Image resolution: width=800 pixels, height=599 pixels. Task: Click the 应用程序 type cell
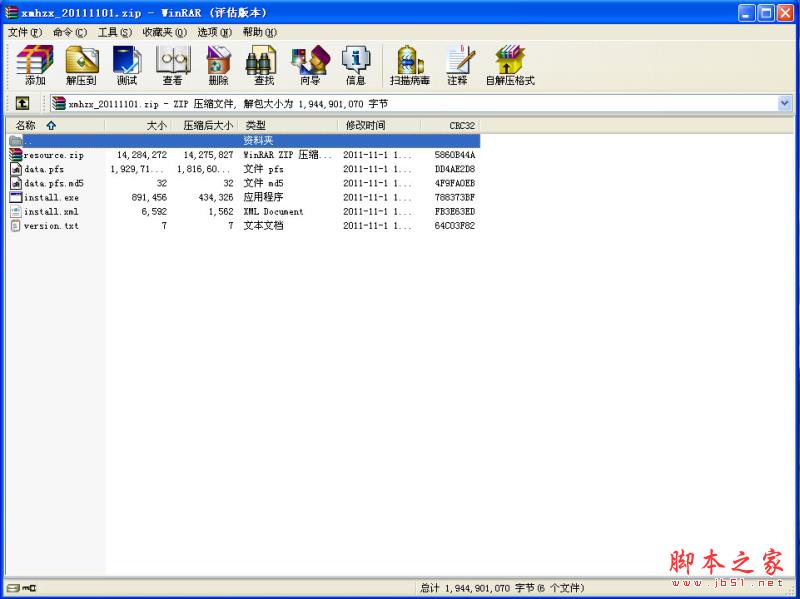263,197
